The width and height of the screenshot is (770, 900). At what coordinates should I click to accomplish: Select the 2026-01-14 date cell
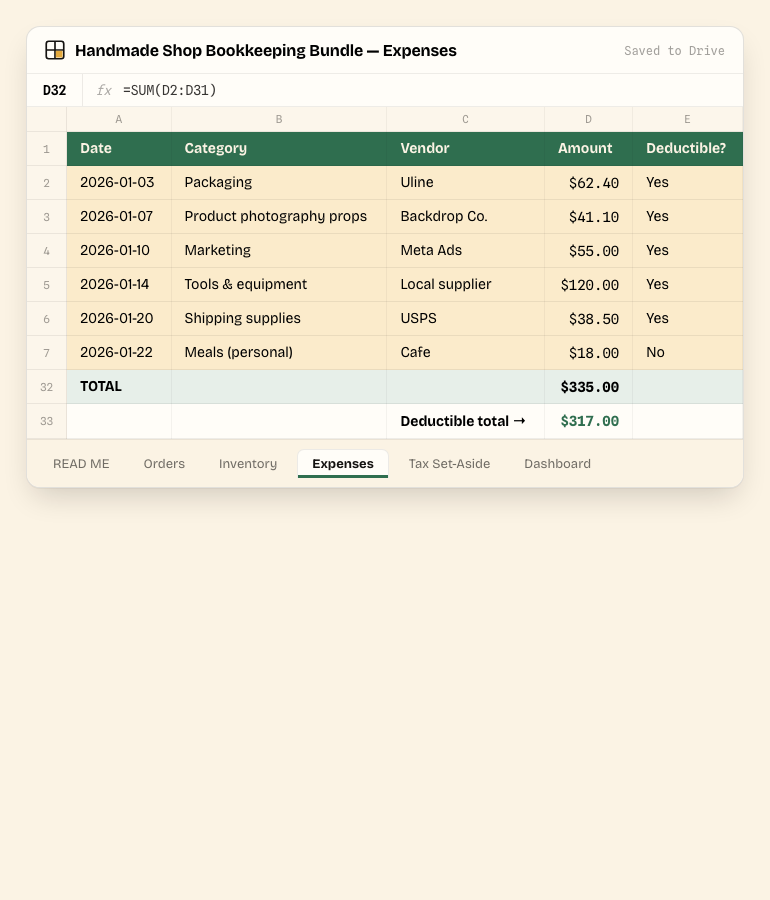click(119, 284)
